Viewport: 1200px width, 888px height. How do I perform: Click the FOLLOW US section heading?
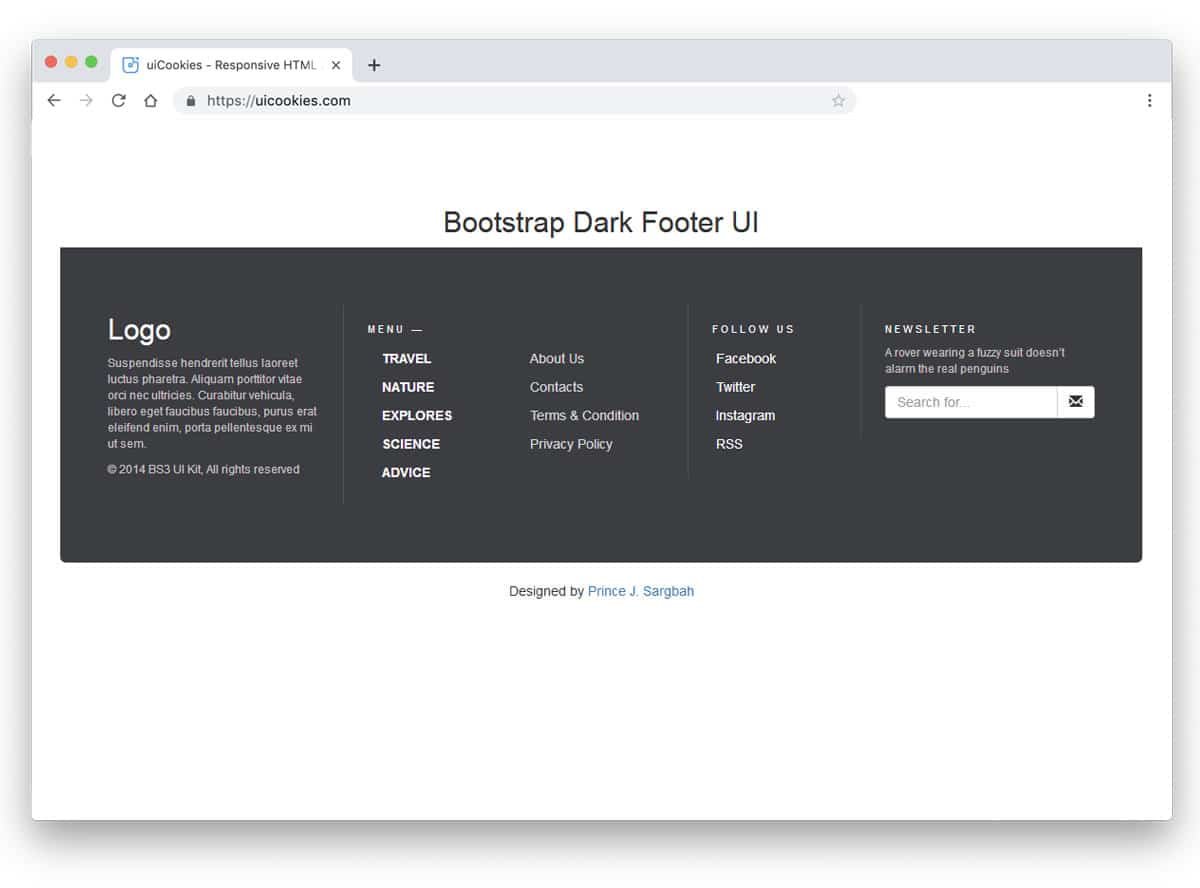coord(753,329)
